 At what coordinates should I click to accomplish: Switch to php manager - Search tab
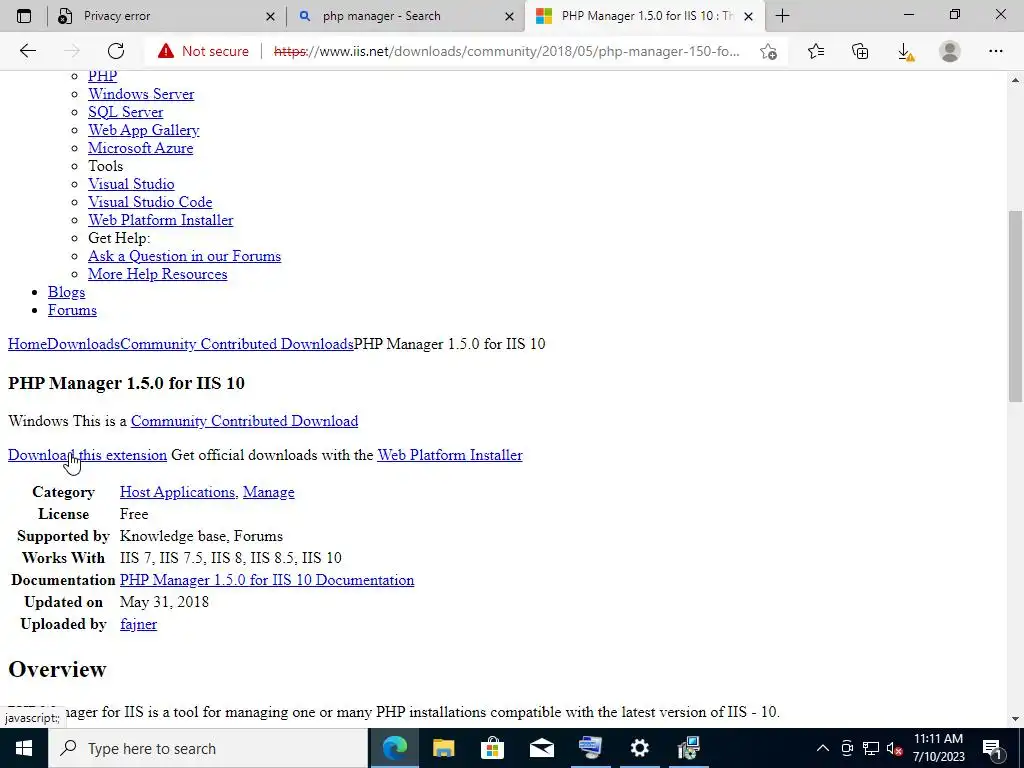click(405, 16)
